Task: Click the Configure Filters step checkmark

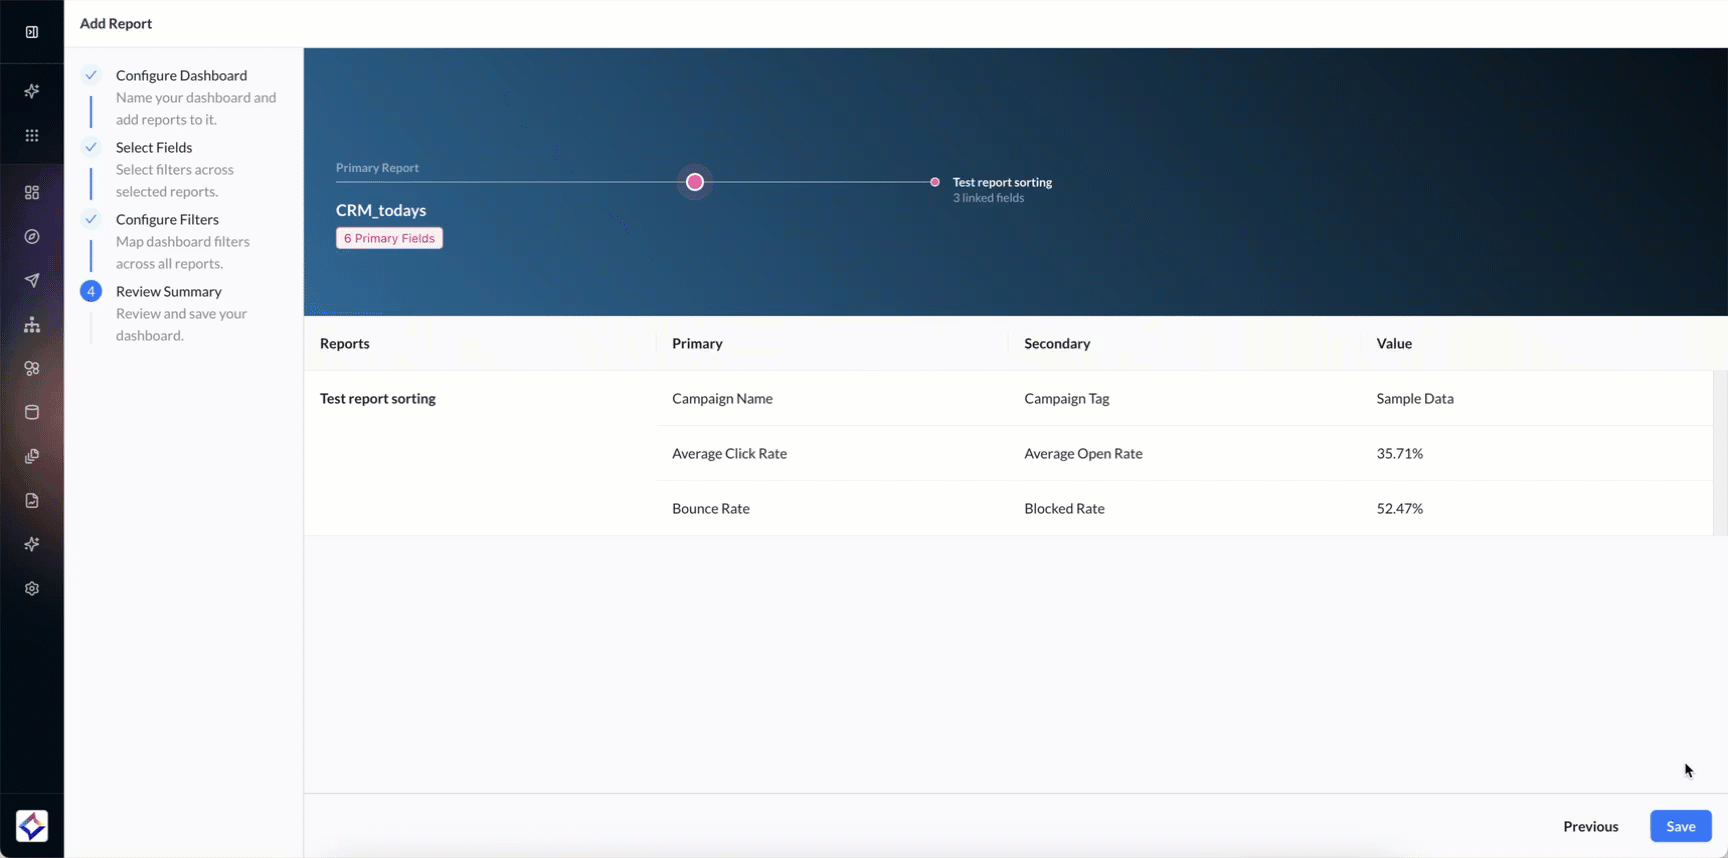Action: click(x=91, y=219)
